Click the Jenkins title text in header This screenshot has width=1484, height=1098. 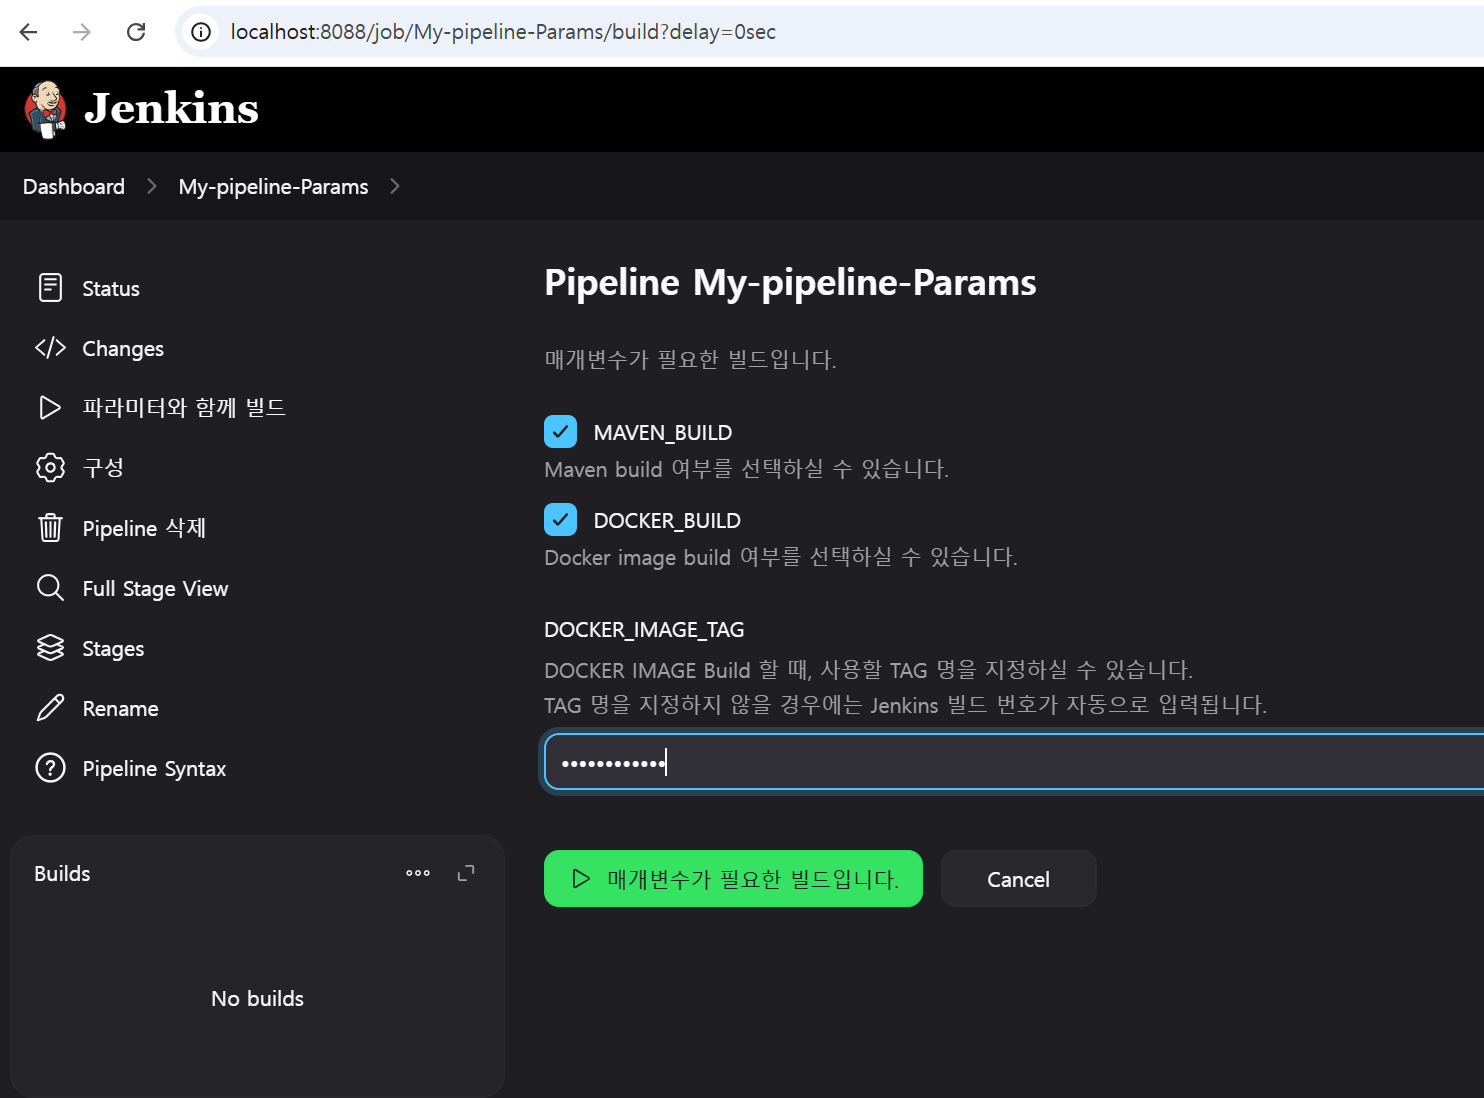[171, 108]
